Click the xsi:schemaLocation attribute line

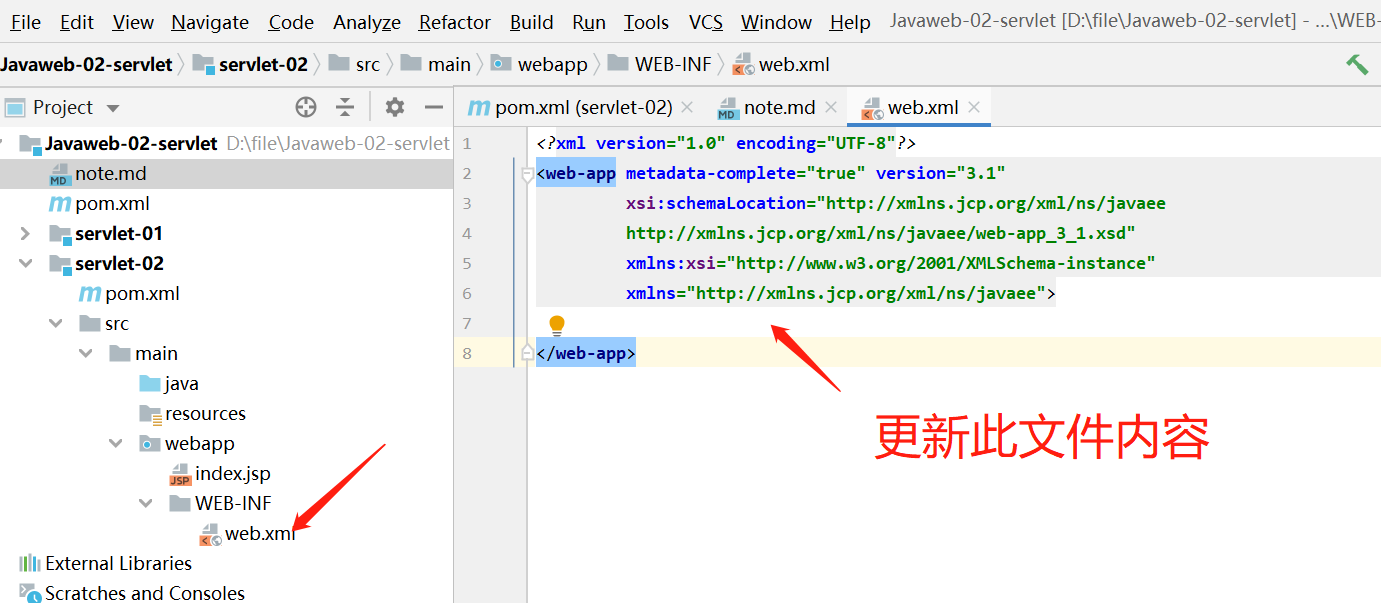[x=896, y=203]
